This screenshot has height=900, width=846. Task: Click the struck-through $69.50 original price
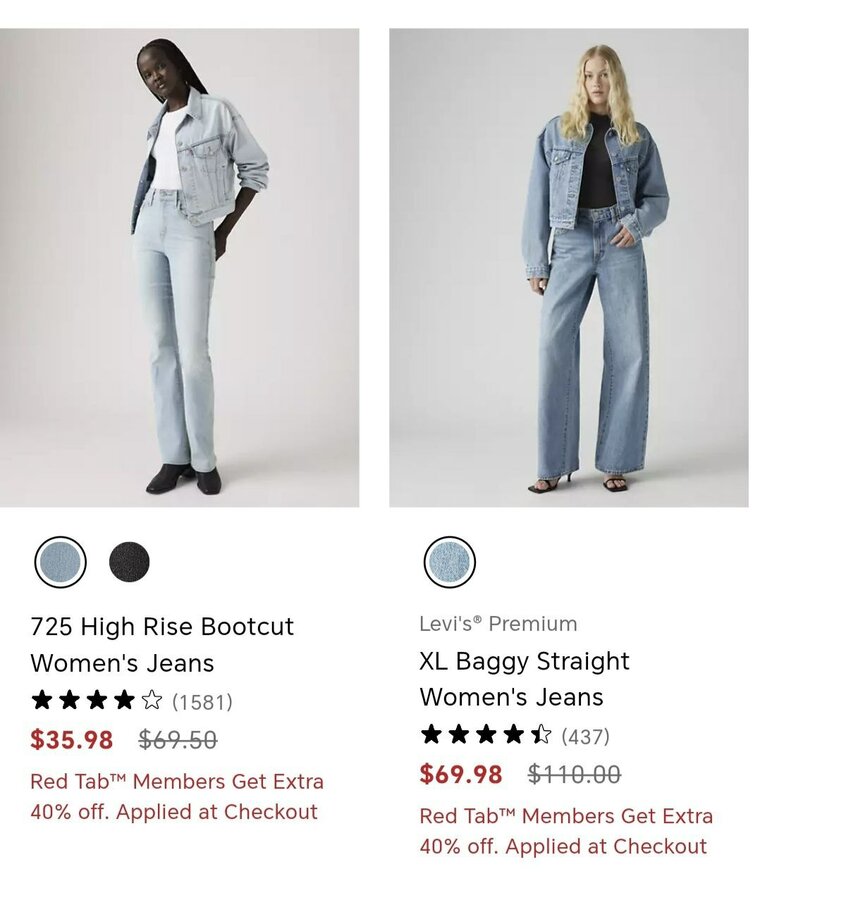(x=178, y=739)
